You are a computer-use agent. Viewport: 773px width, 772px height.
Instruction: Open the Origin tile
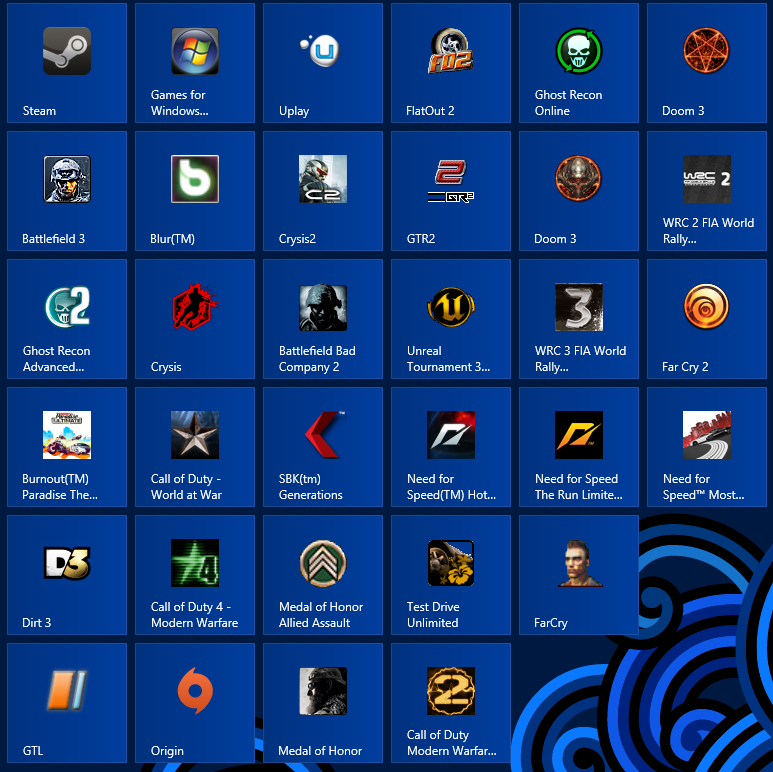point(195,702)
